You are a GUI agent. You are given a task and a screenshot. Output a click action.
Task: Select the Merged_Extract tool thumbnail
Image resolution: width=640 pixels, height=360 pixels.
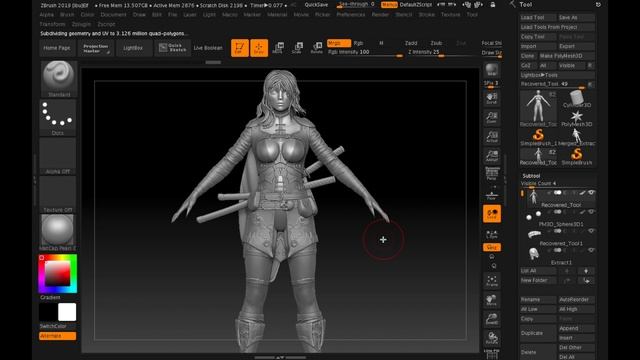tap(576, 137)
